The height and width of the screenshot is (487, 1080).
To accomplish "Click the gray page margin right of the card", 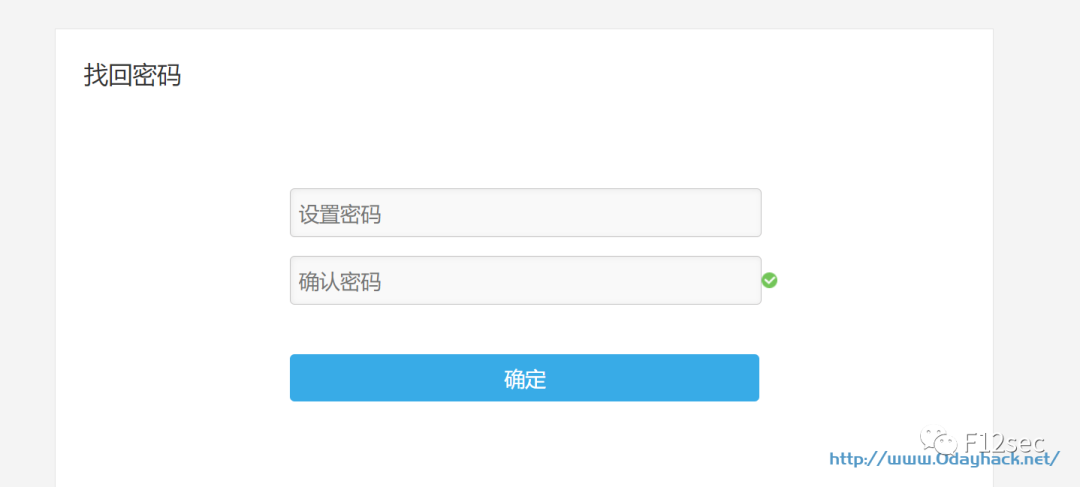I will pos(1036,250).
